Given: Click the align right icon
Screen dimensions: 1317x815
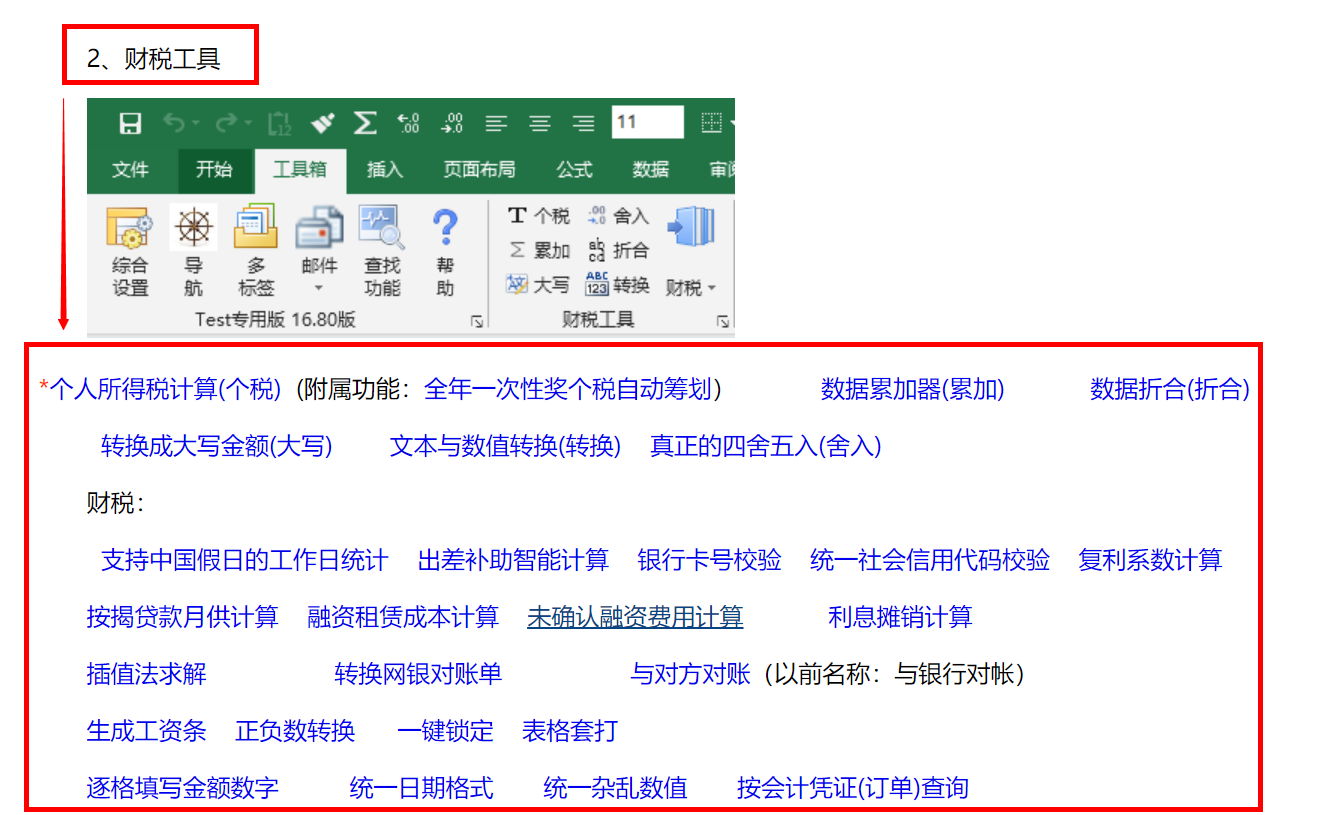Looking at the screenshot, I should [x=584, y=123].
